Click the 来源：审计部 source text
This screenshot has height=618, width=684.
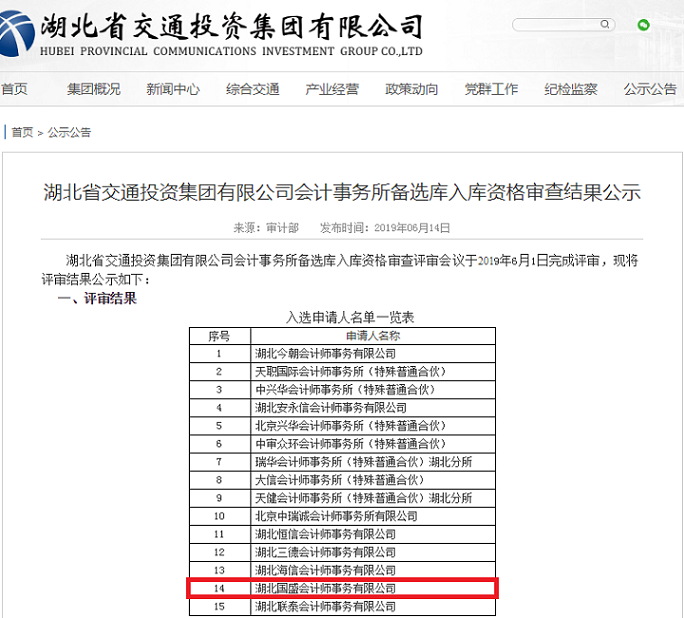pos(266,228)
